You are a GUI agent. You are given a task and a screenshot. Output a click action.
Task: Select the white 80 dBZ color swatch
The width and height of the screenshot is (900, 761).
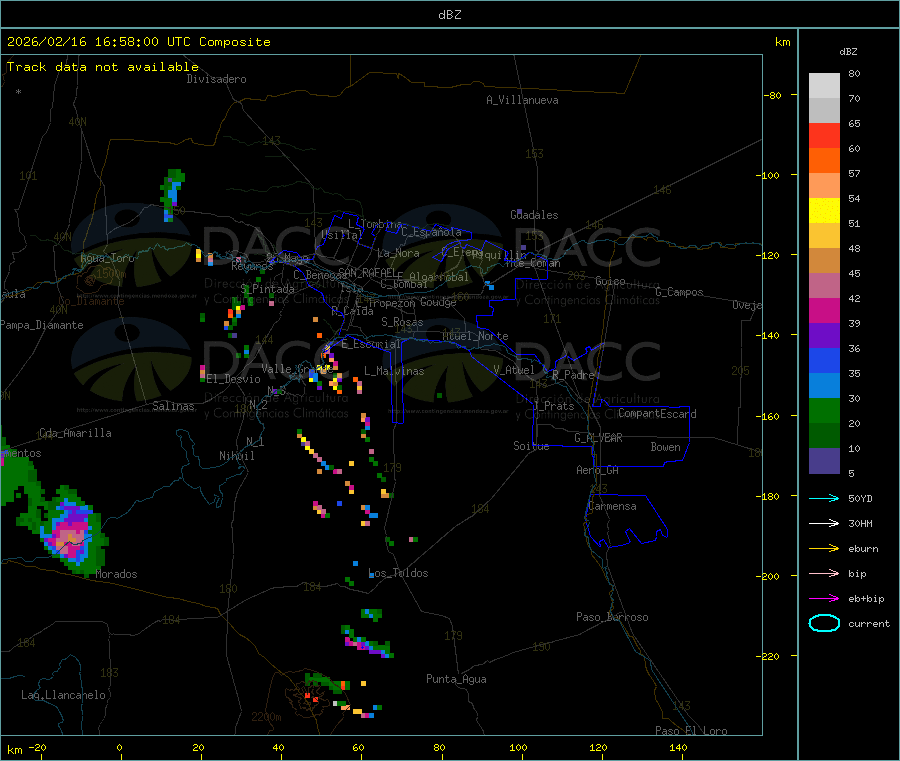coord(824,86)
